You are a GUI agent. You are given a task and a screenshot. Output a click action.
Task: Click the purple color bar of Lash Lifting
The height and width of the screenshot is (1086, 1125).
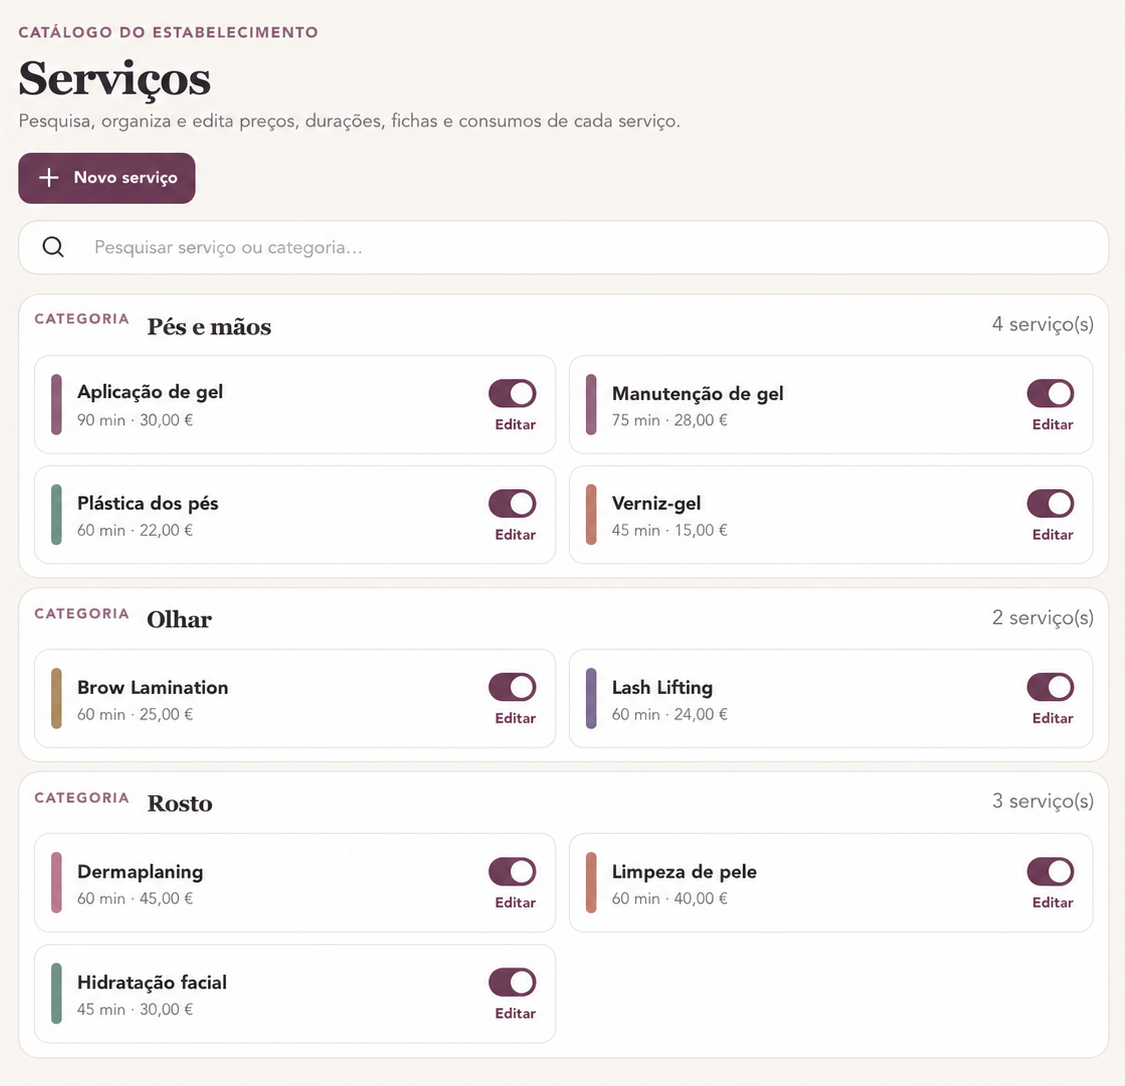(591, 699)
